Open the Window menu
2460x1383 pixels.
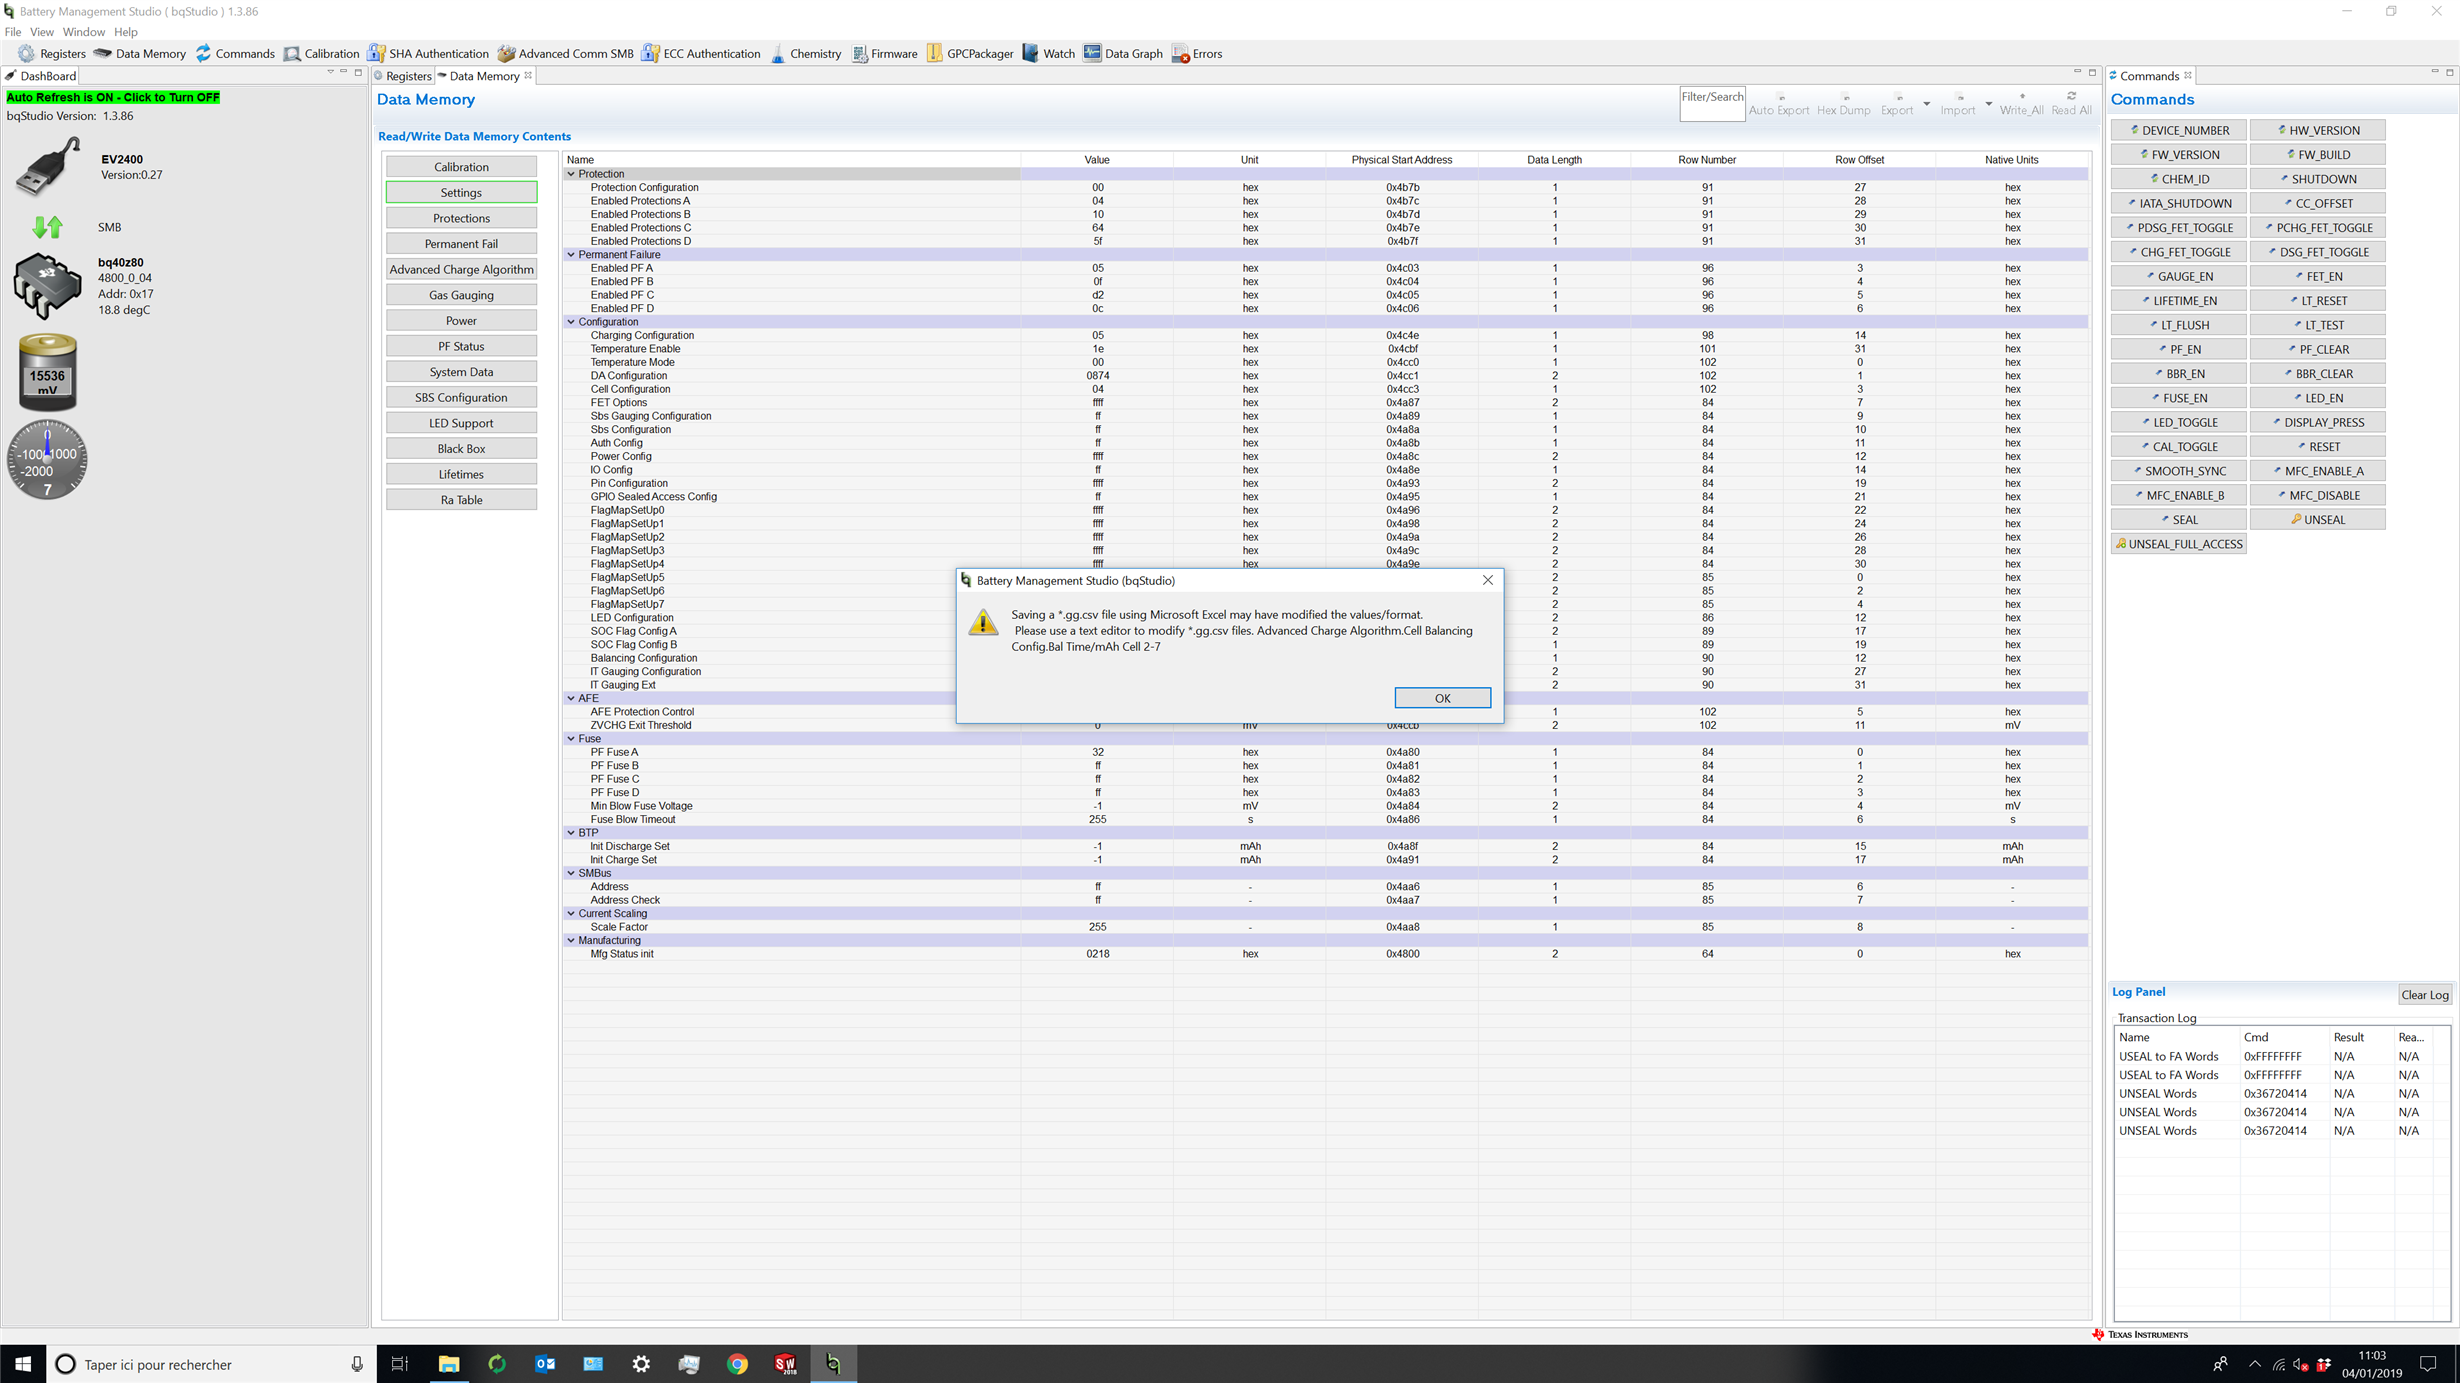click(83, 32)
